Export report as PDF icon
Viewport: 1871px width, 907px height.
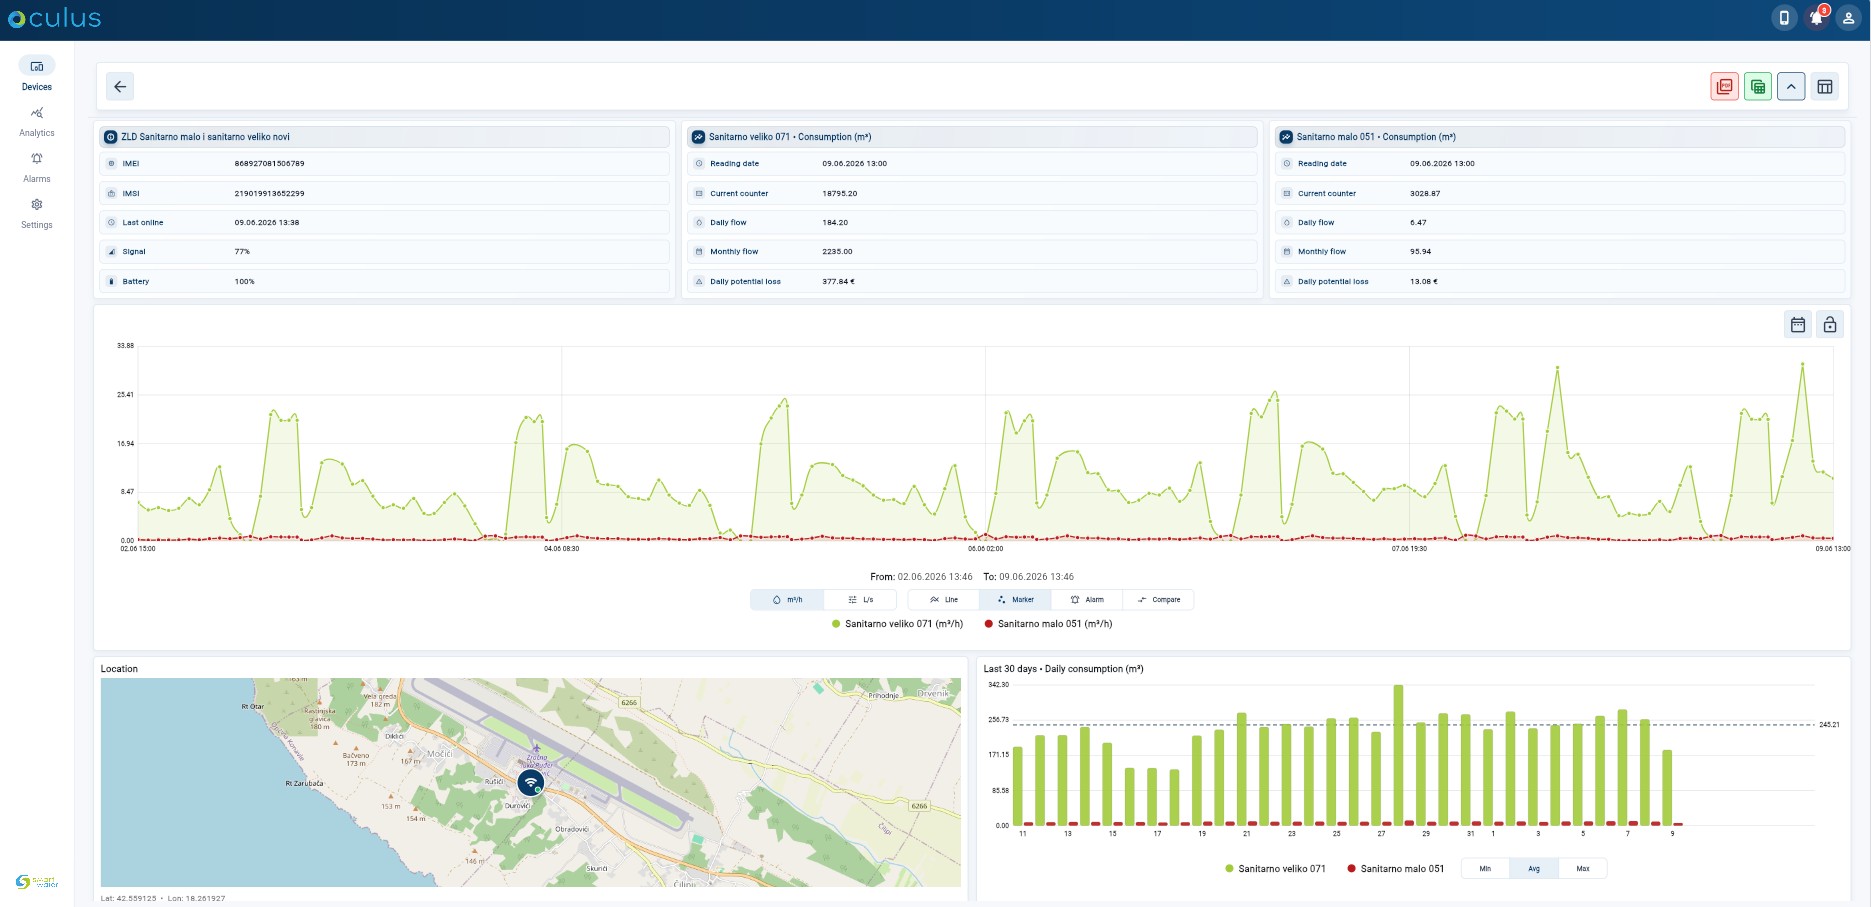point(1725,87)
